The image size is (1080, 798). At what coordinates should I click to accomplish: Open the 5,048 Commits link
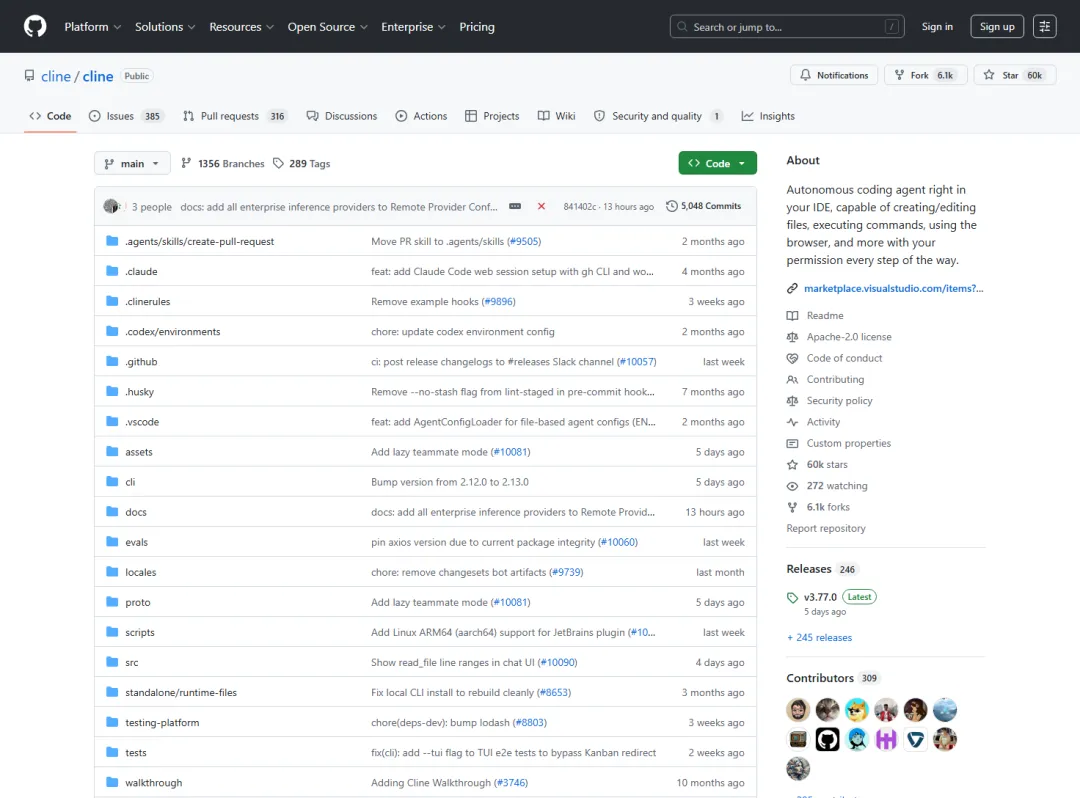[x=703, y=206]
